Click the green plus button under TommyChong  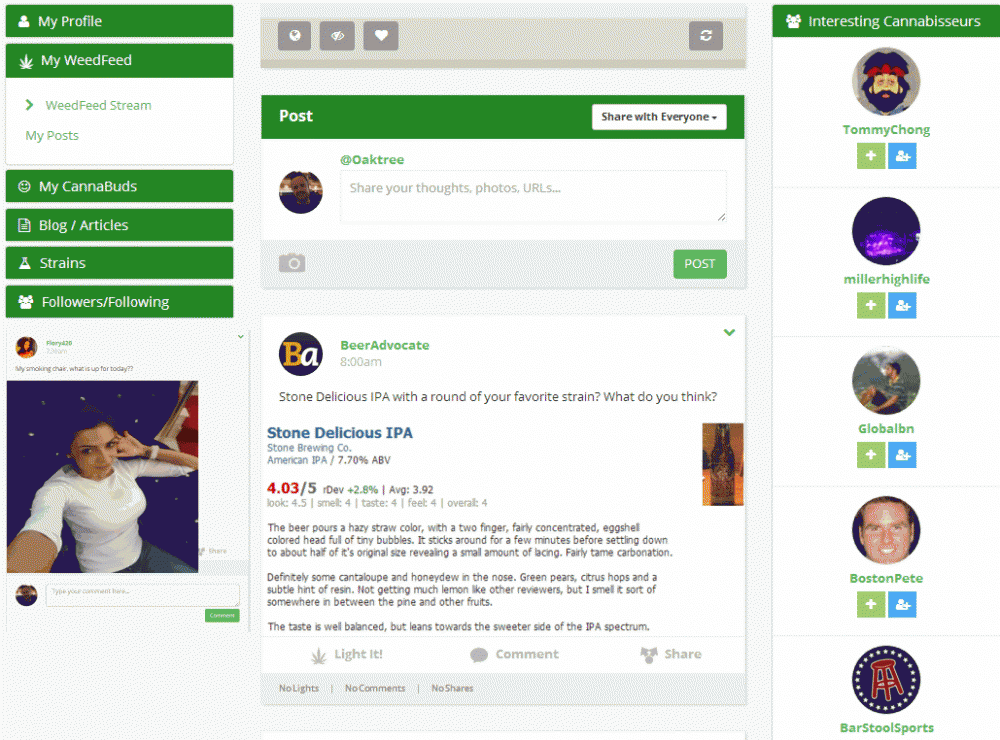(x=871, y=156)
